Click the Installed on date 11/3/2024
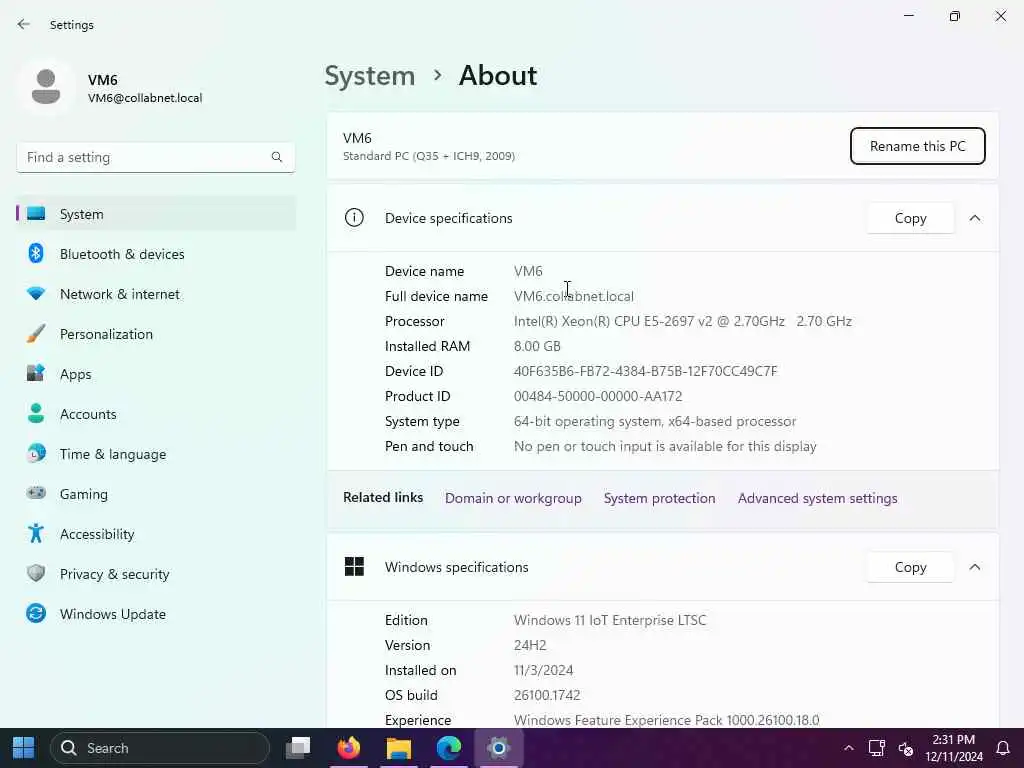The height and width of the screenshot is (768, 1024). click(x=543, y=670)
